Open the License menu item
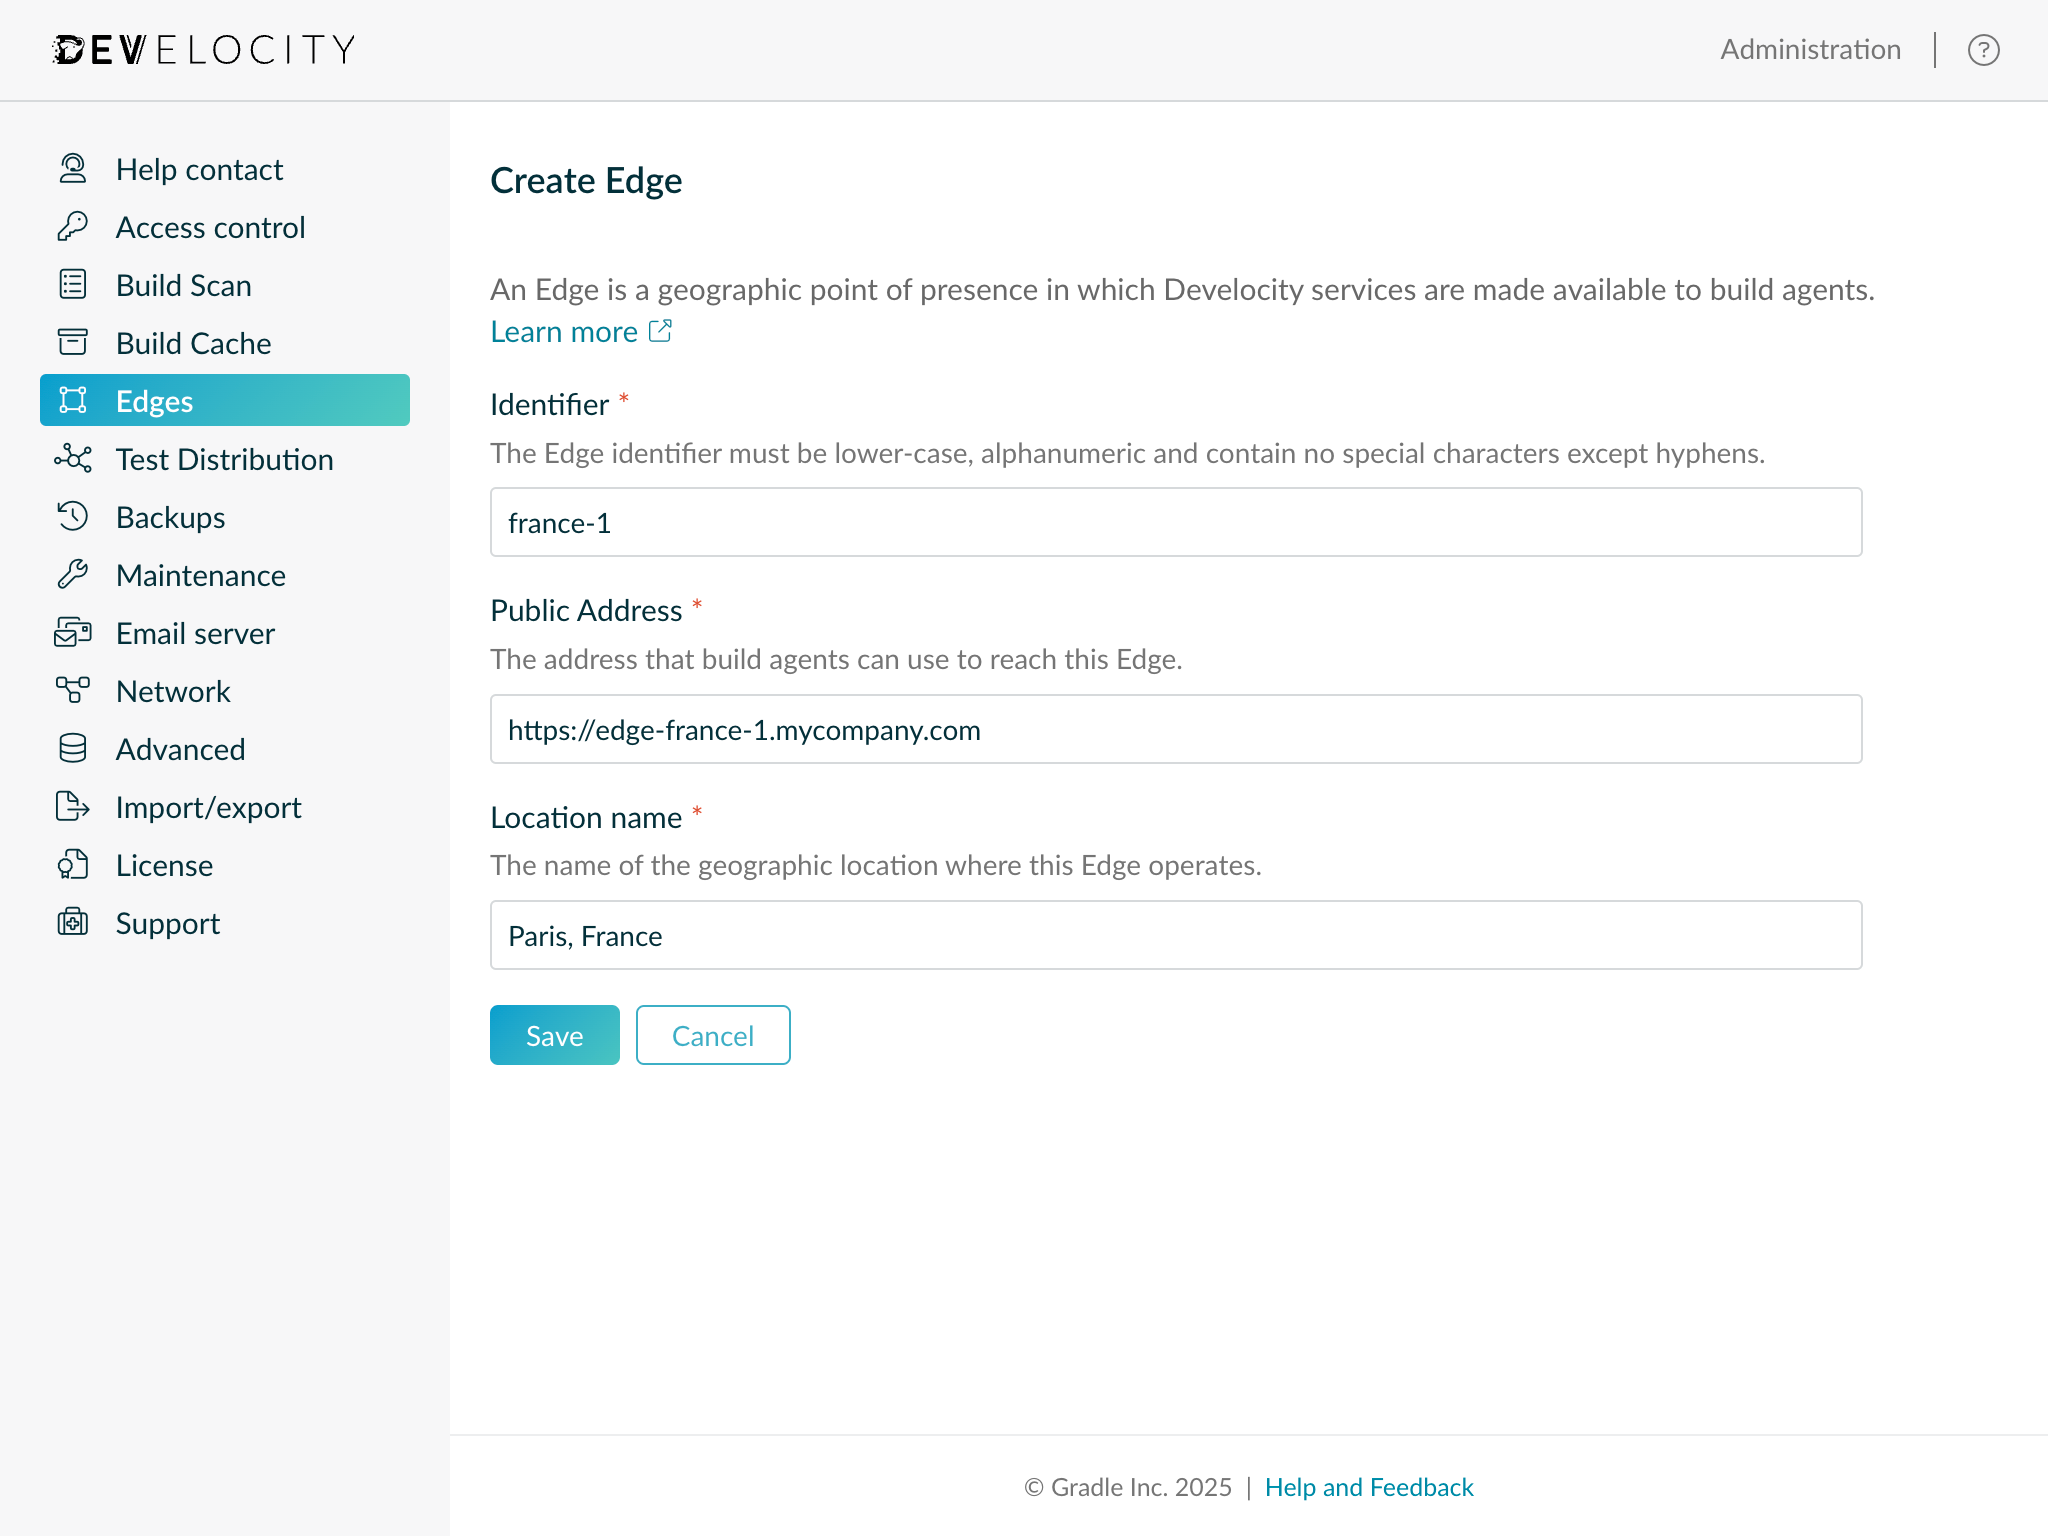 tap(164, 865)
